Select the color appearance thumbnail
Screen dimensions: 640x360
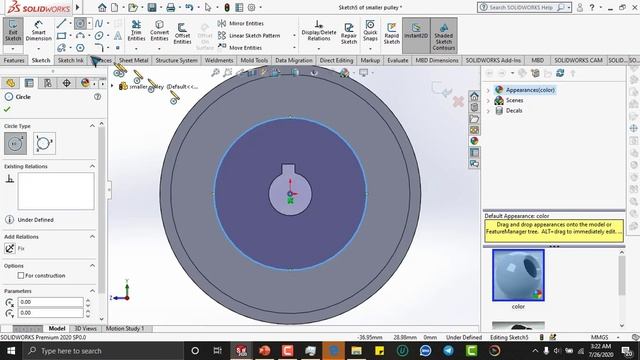point(518,276)
